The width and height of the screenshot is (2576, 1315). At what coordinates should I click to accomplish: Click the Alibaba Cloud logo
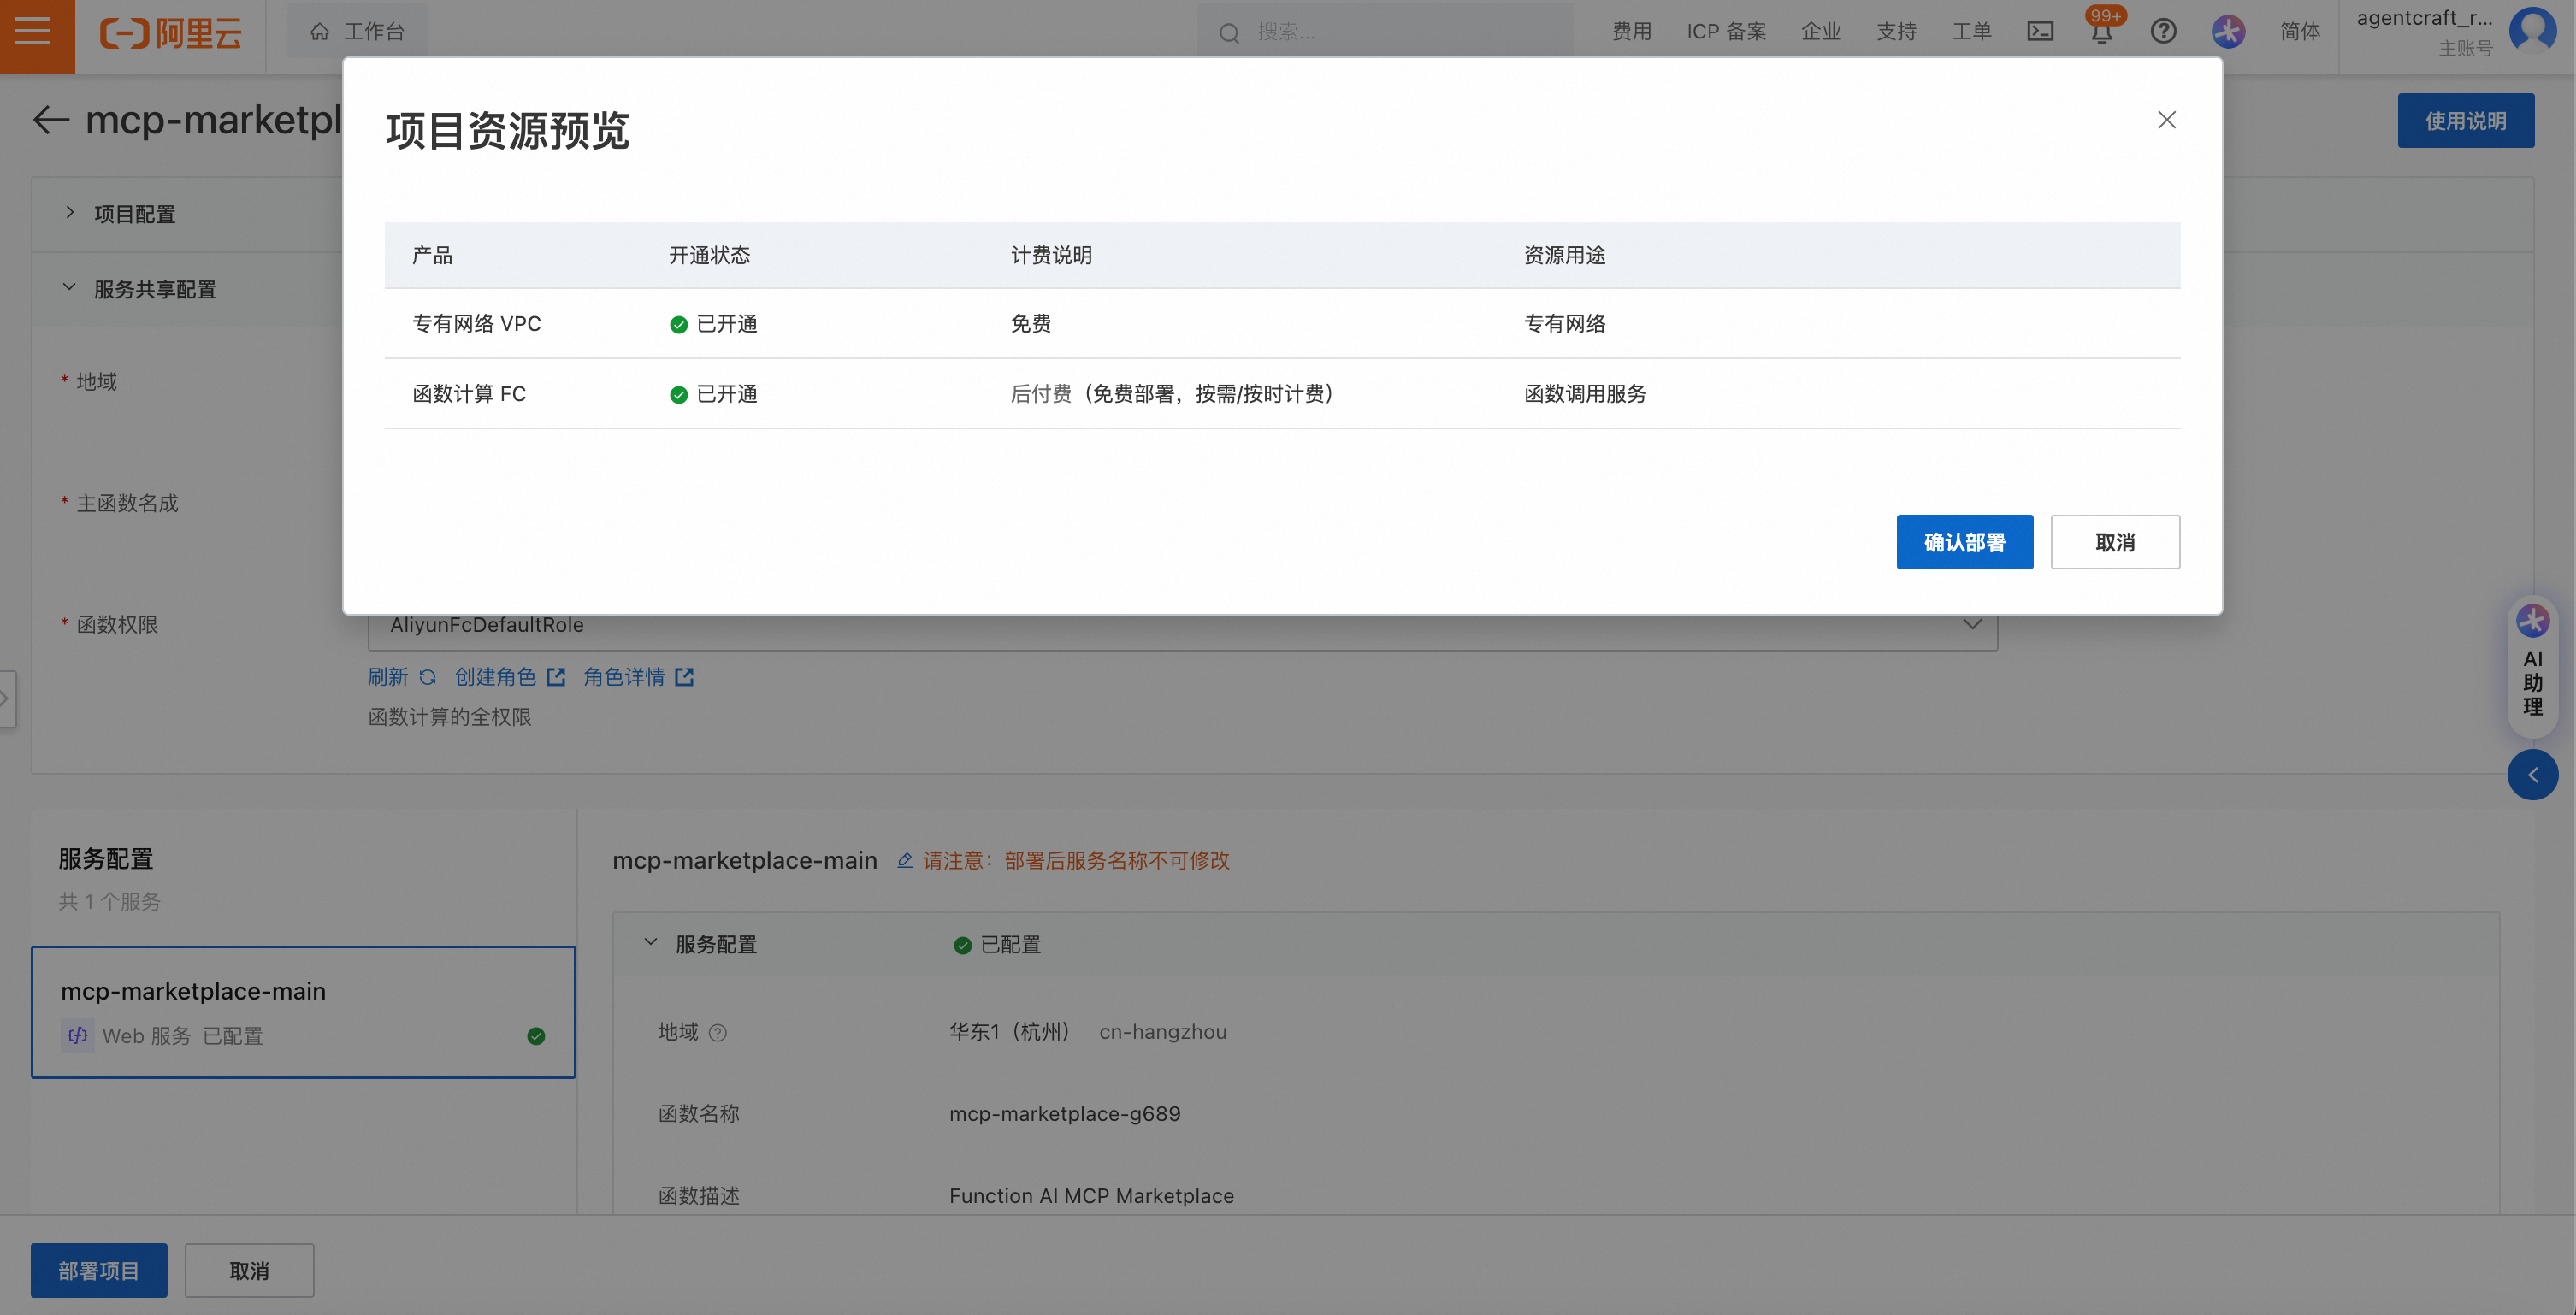pos(170,33)
